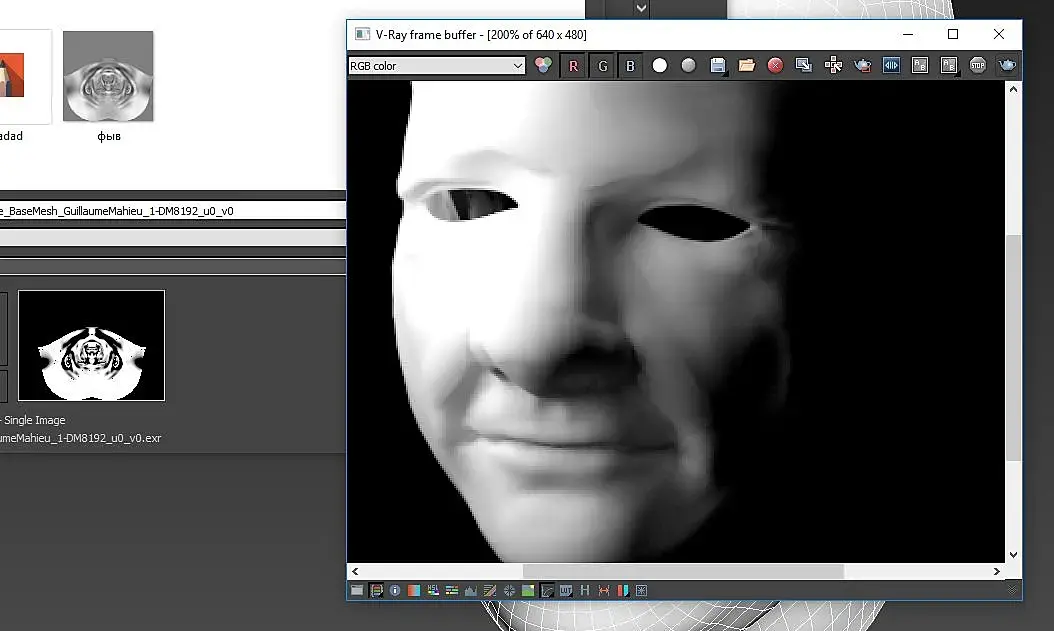This screenshot has height=631, width=1054.
Task: Click the monochromatic mode gray circle
Action: pyautogui.click(x=688, y=66)
